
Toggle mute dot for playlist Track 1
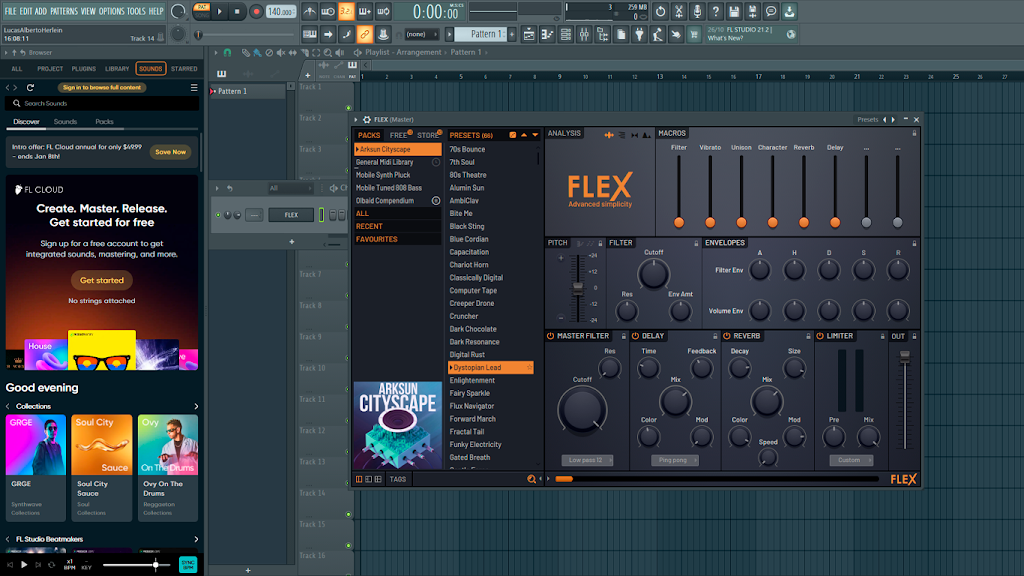coord(348,108)
